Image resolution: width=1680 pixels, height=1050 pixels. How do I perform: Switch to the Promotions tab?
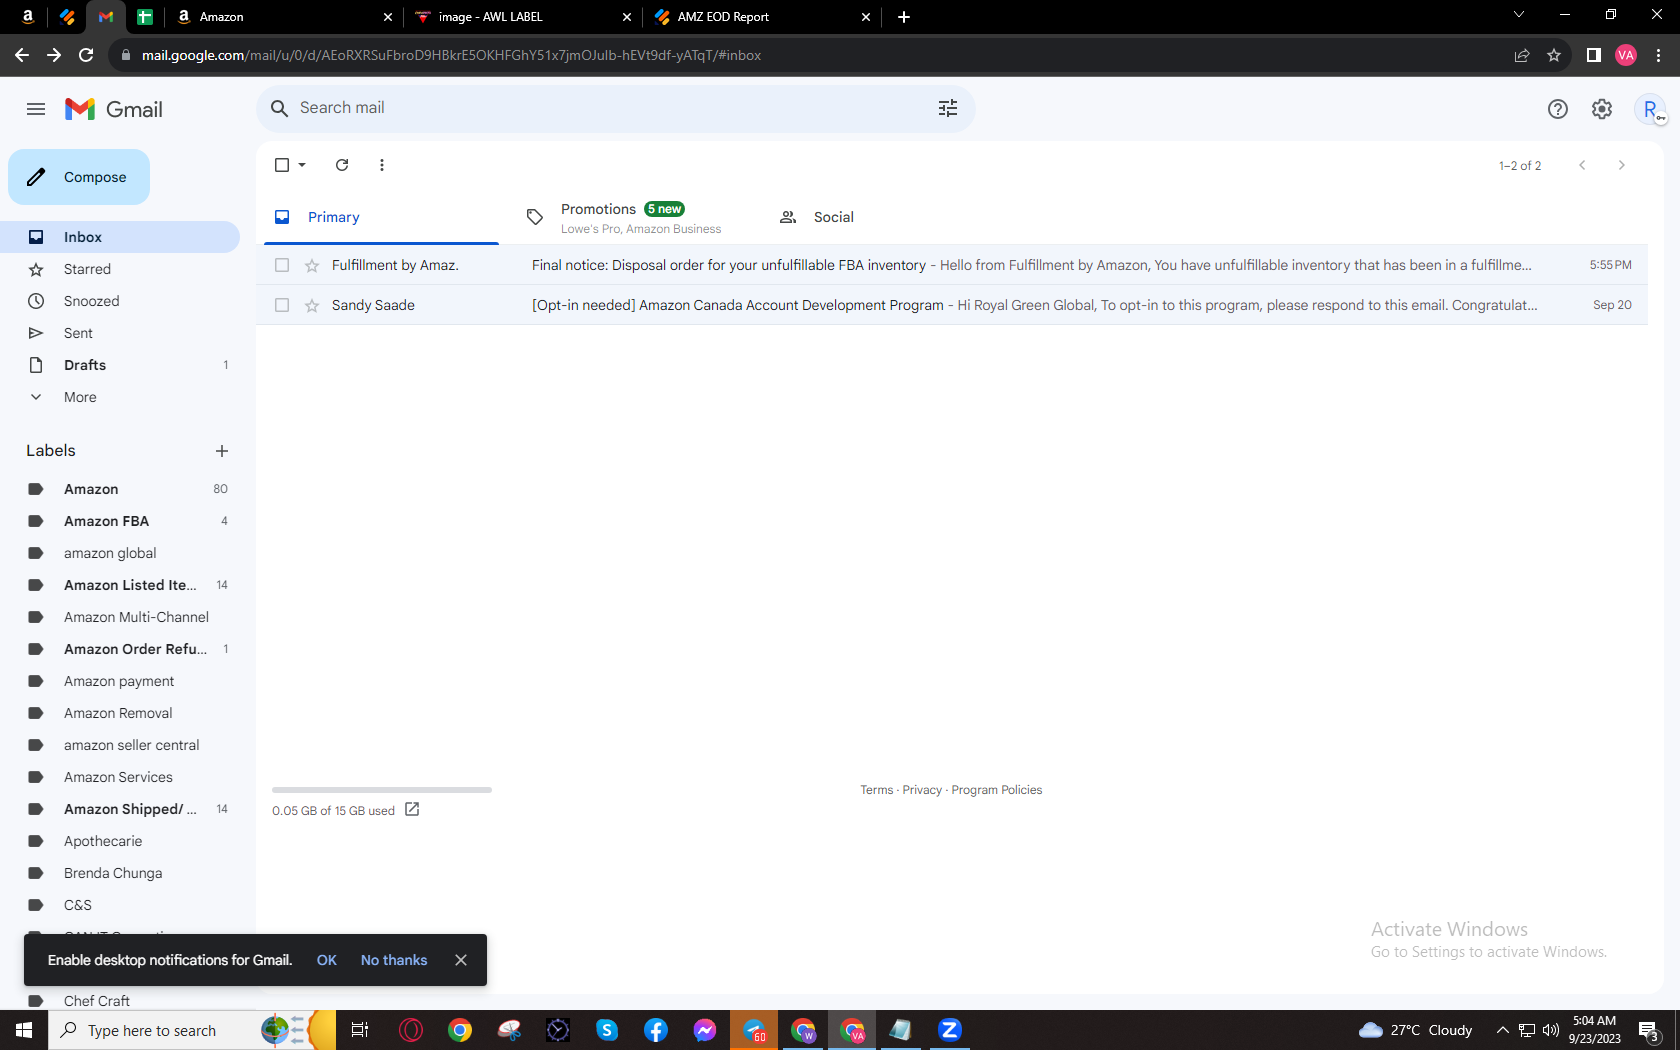coord(635,217)
